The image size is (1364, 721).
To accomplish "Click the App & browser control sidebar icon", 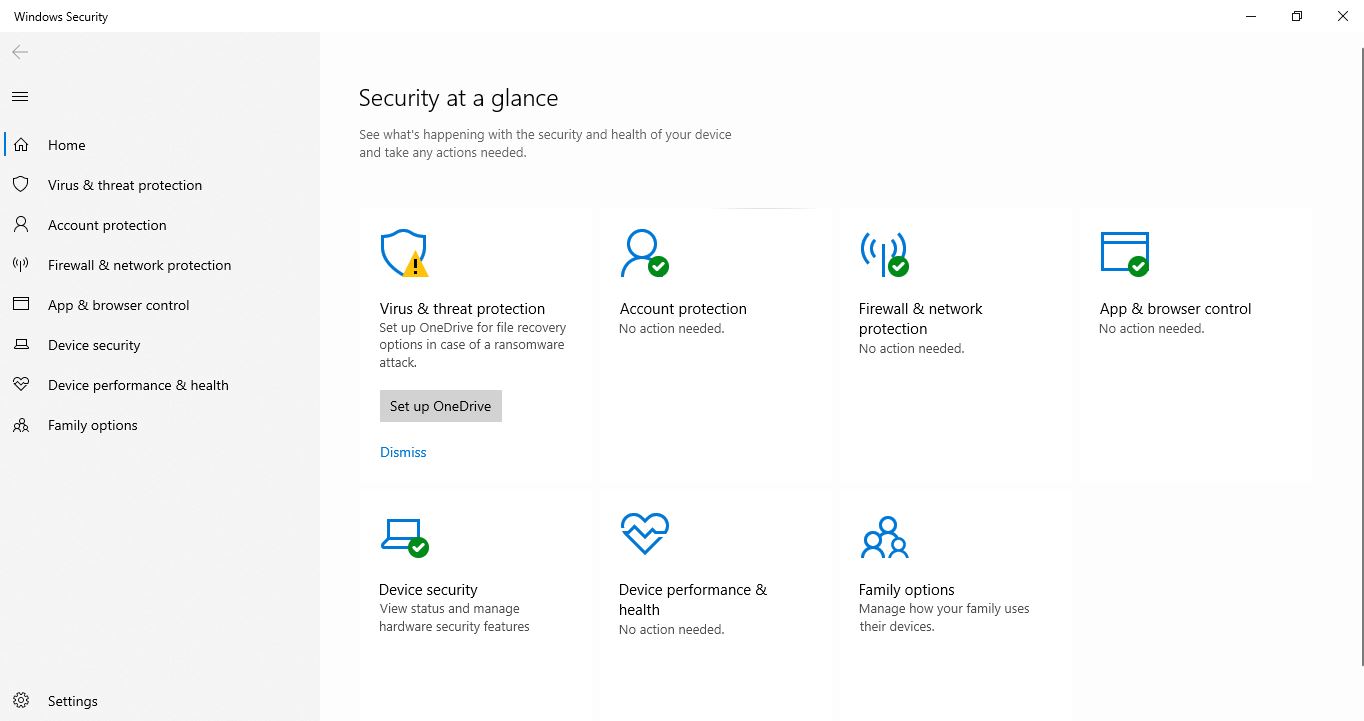I will pyautogui.click(x=20, y=304).
